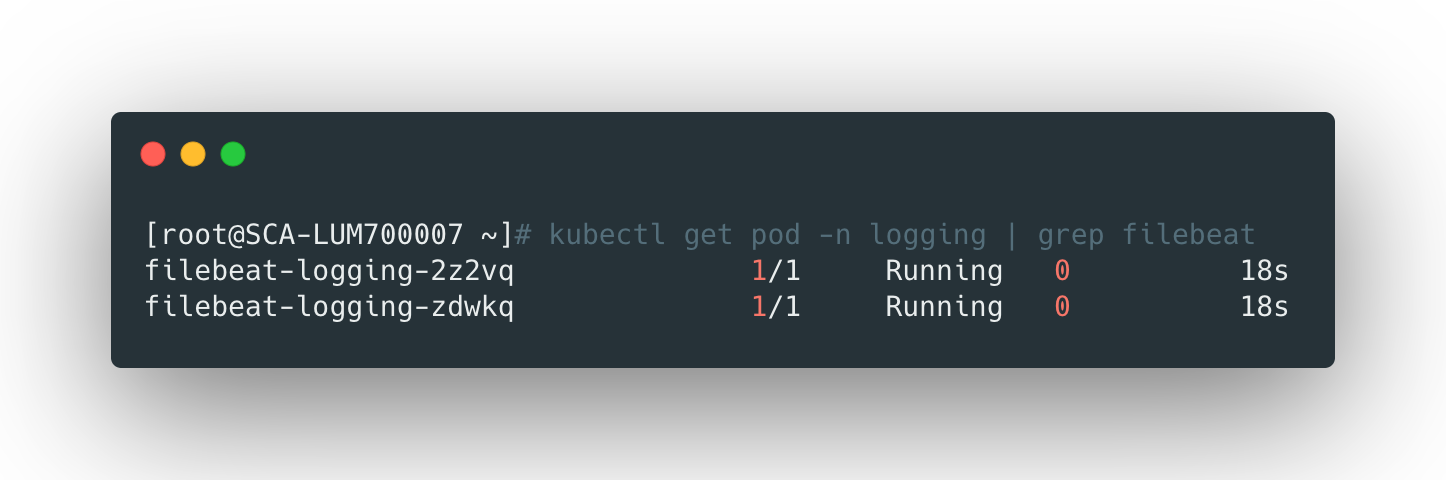Click the pod name filebeat-logging-zdwkq
The width and height of the screenshot is (1446, 480).
(329, 307)
